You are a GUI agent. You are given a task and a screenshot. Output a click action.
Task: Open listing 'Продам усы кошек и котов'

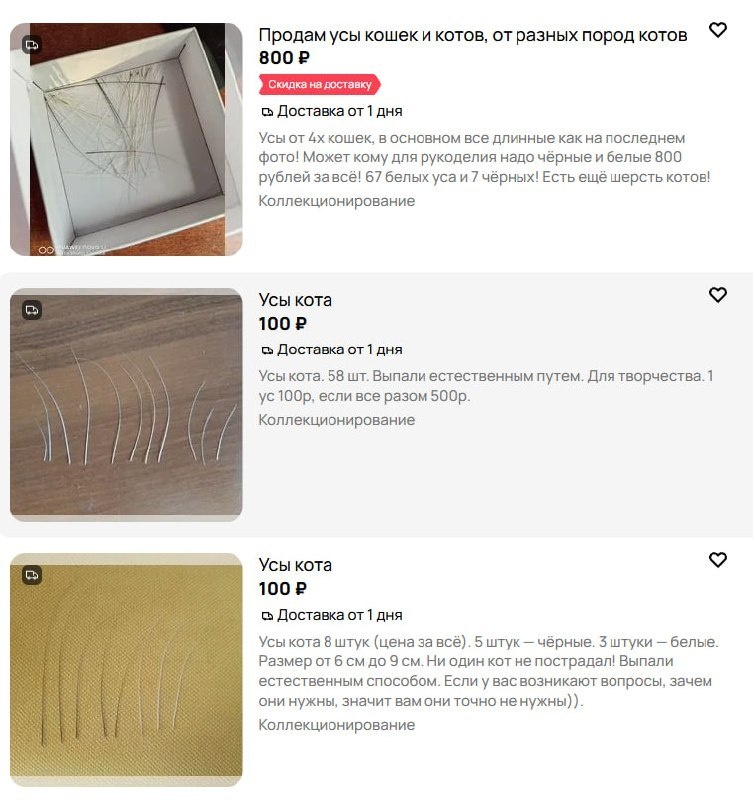click(472, 35)
